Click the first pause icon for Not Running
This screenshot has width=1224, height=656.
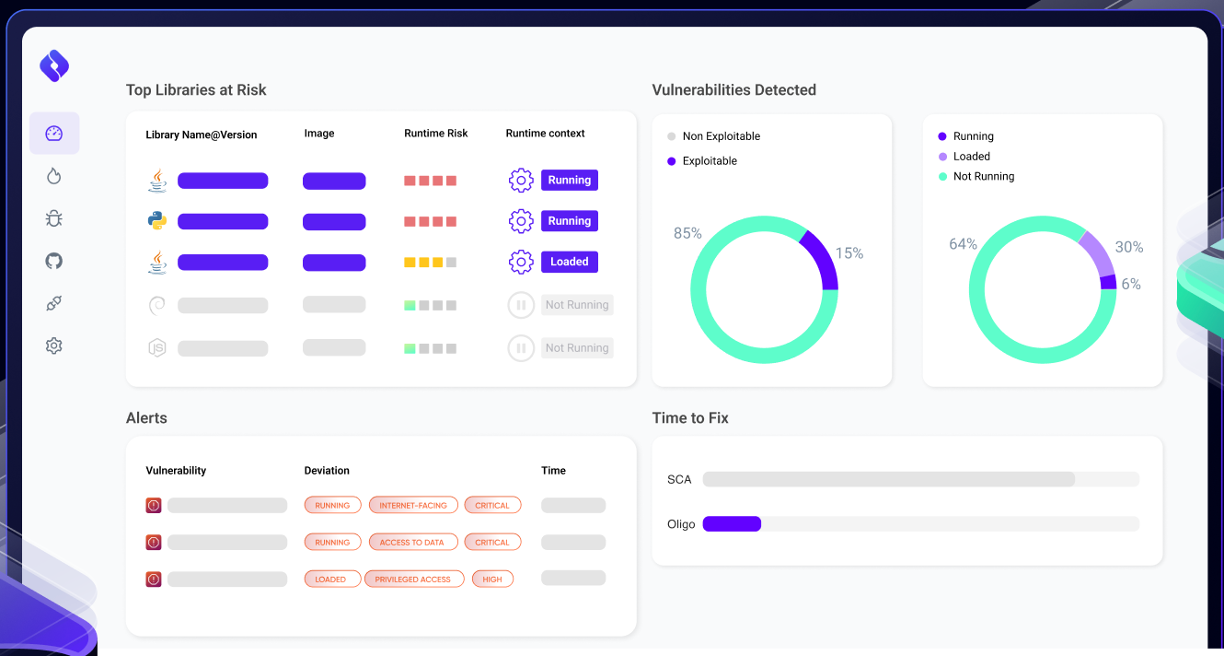point(521,305)
